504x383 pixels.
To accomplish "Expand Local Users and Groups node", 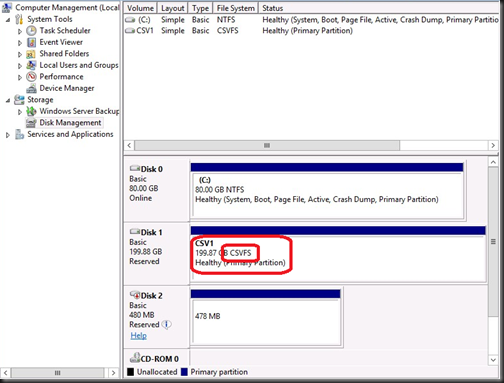I will point(20,66).
